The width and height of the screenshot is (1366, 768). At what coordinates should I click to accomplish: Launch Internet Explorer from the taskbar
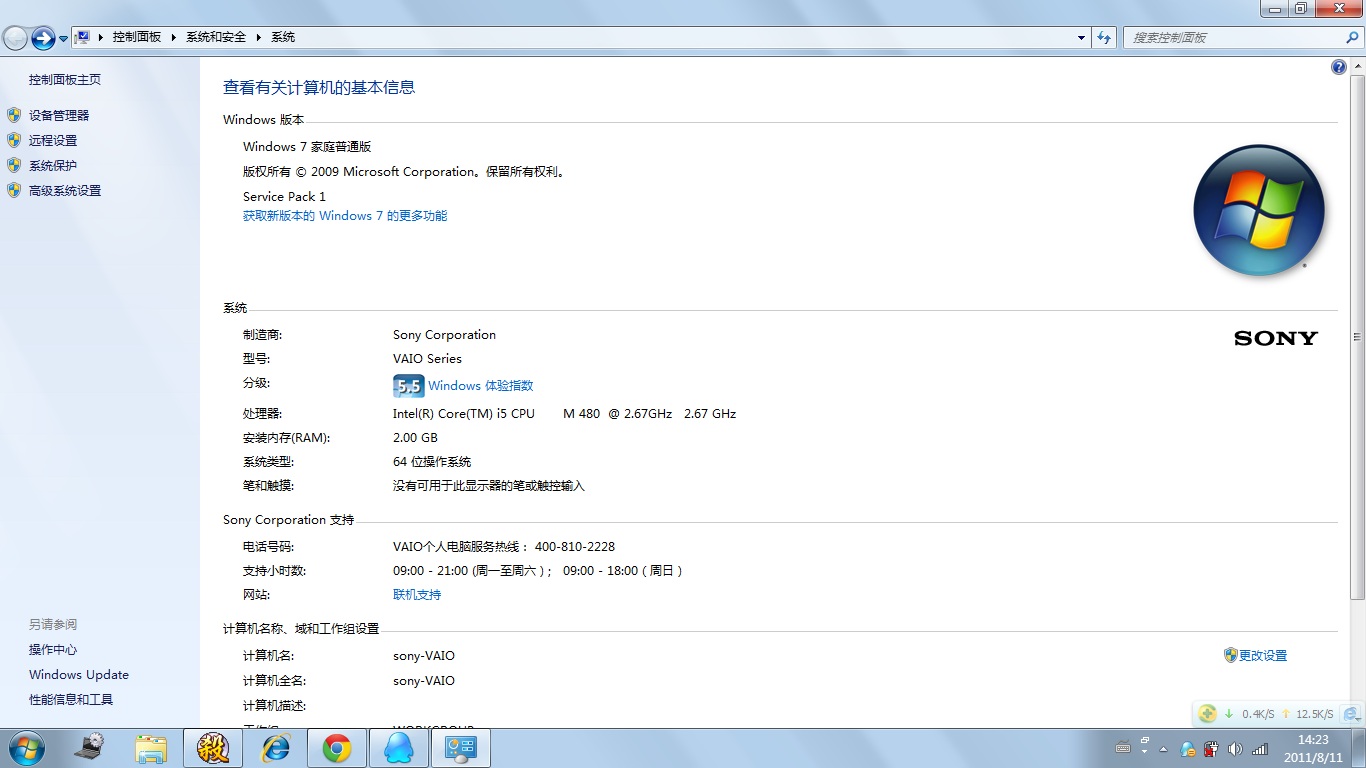[x=275, y=747]
